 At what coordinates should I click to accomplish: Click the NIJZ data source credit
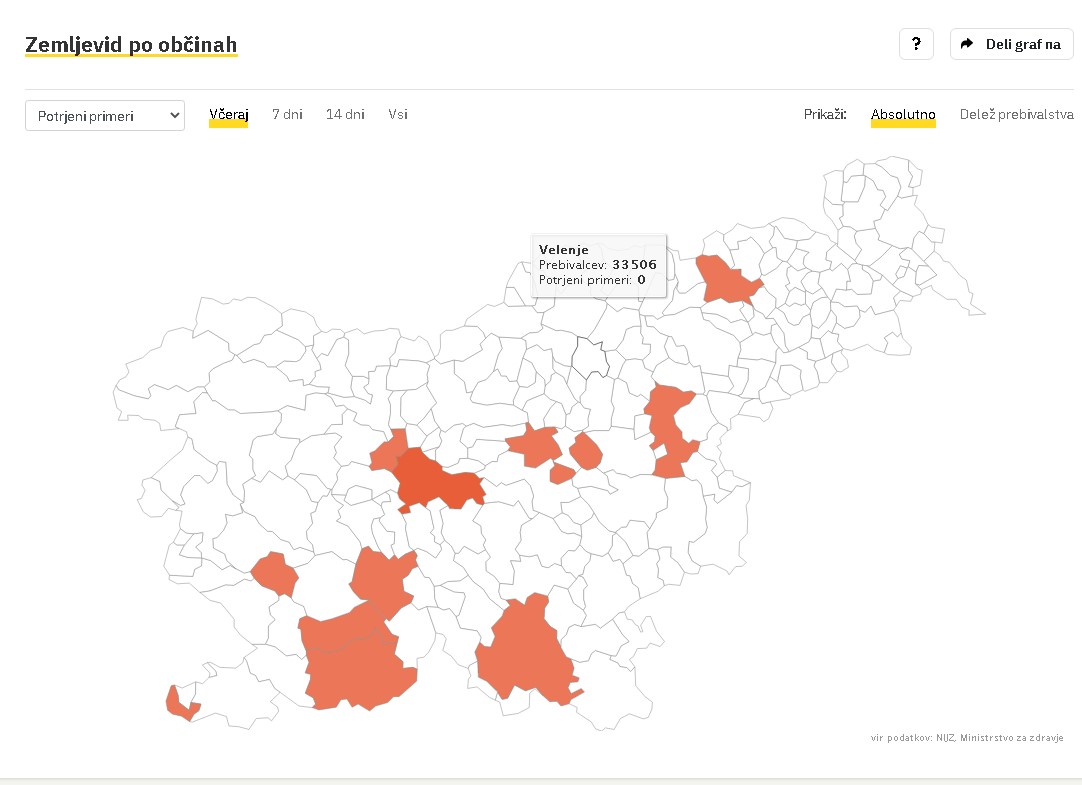click(967, 737)
